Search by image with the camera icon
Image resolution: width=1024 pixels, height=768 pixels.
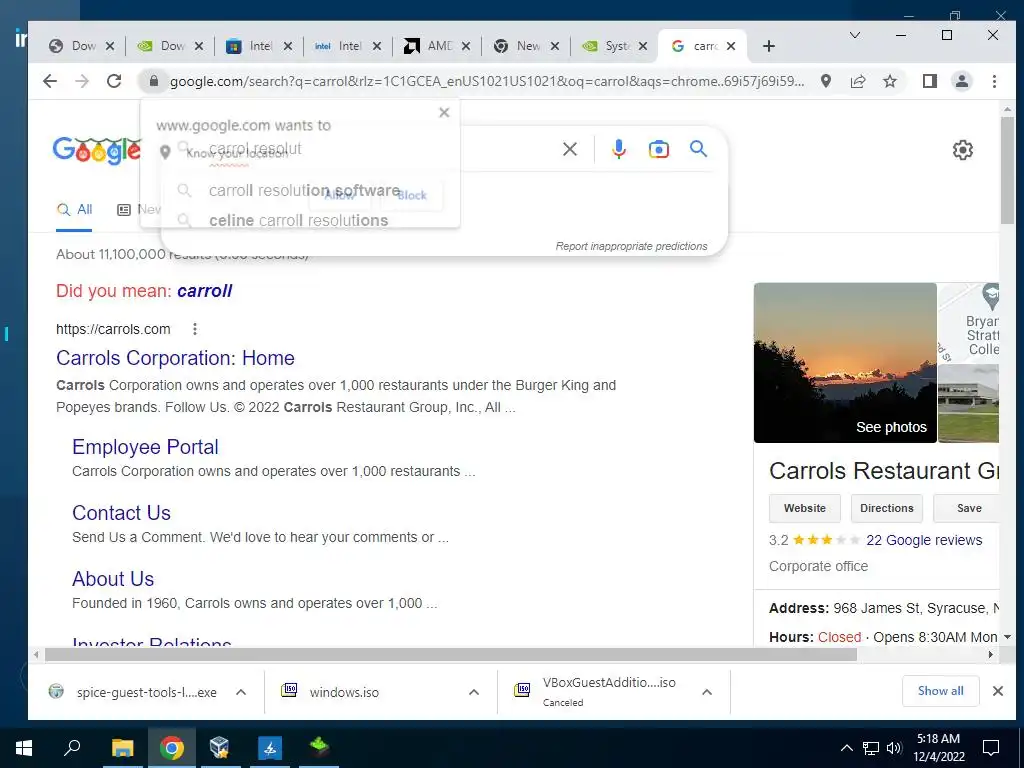[x=658, y=150]
